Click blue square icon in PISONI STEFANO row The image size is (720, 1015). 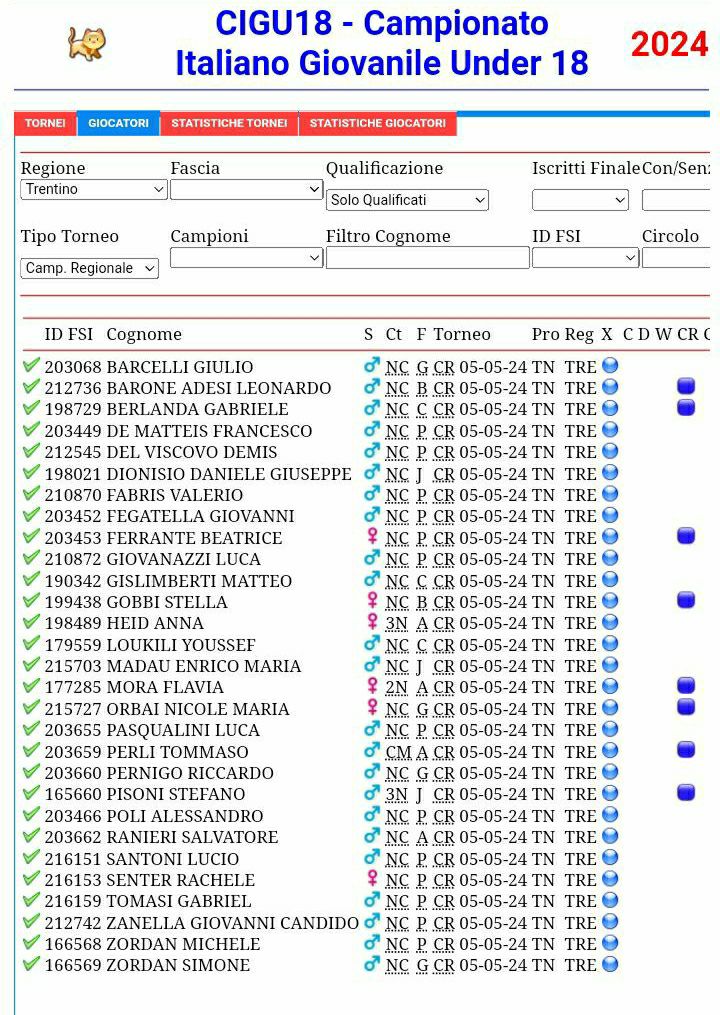point(686,793)
